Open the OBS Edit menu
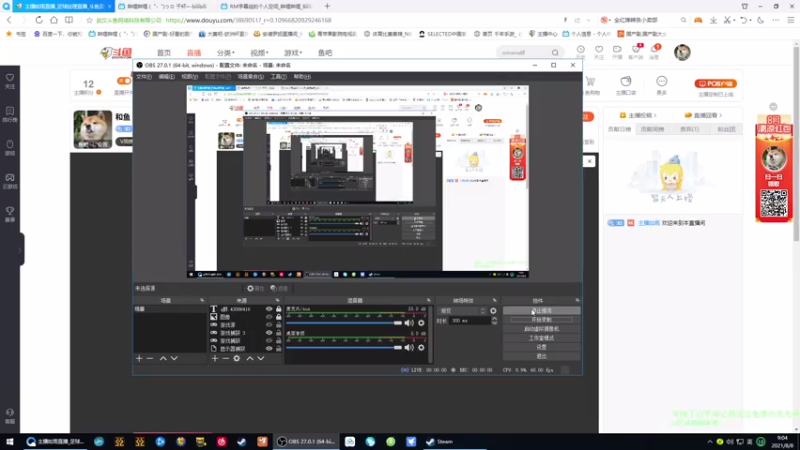800x450 pixels. pyautogui.click(x=166, y=77)
